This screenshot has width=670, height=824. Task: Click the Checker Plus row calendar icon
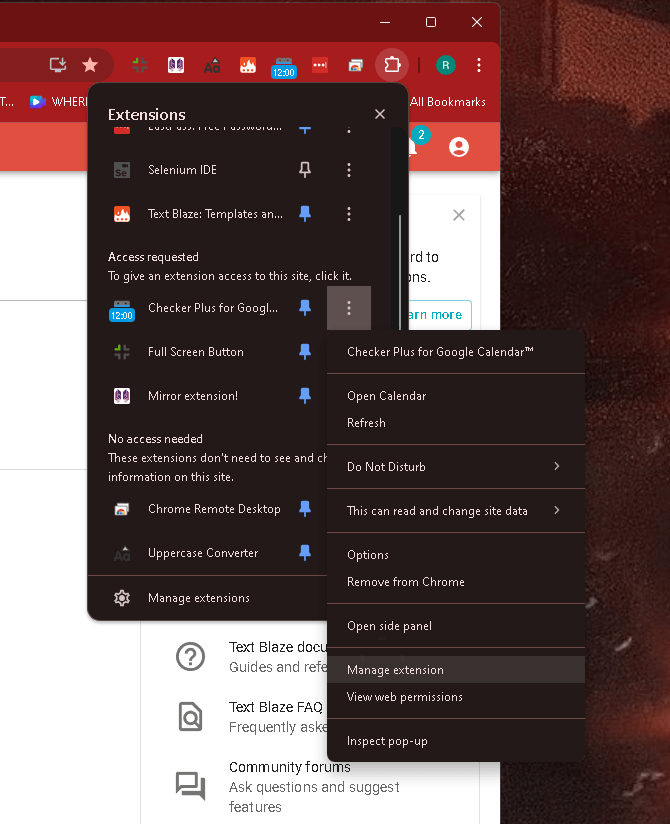point(122,311)
